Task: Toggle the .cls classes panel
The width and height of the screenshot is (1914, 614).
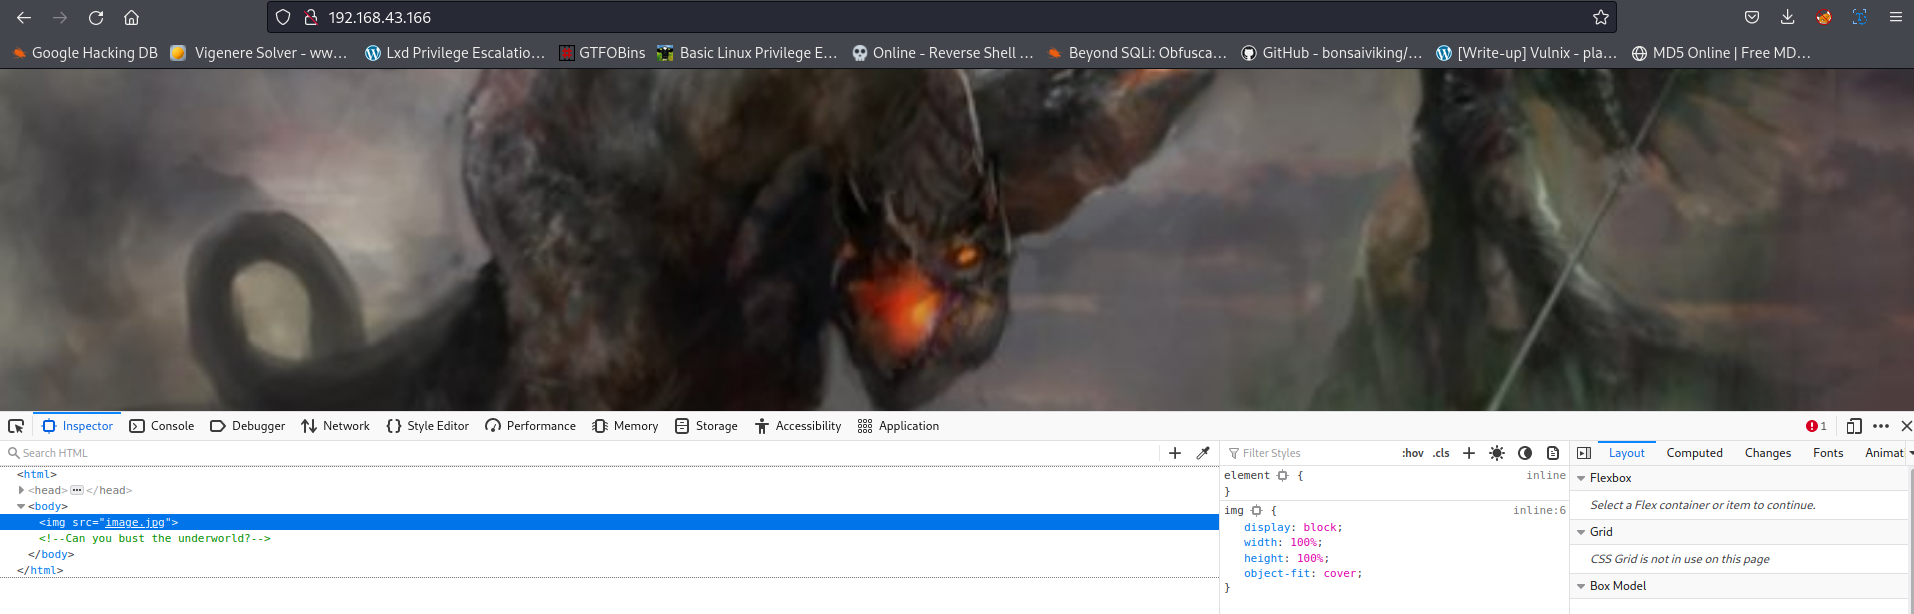Action: [1441, 453]
